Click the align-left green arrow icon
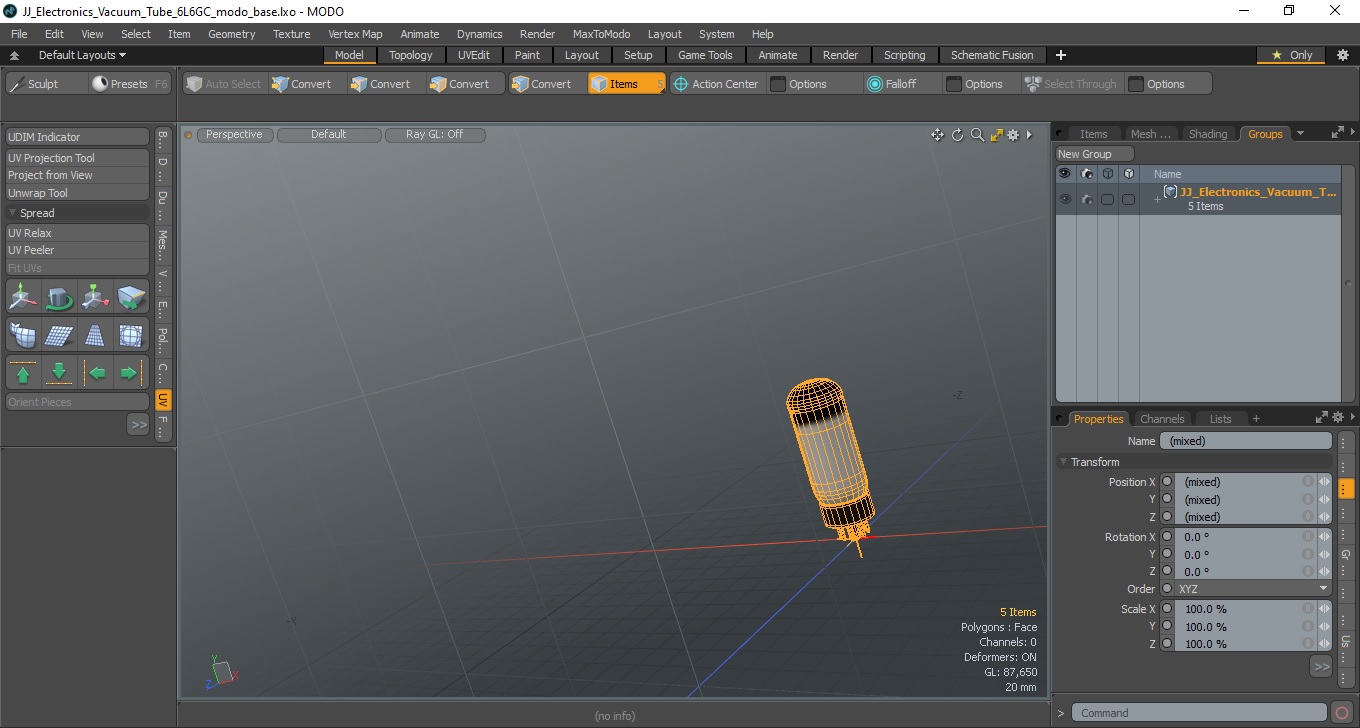Image resolution: width=1360 pixels, height=728 pixels. click(95, 373)
